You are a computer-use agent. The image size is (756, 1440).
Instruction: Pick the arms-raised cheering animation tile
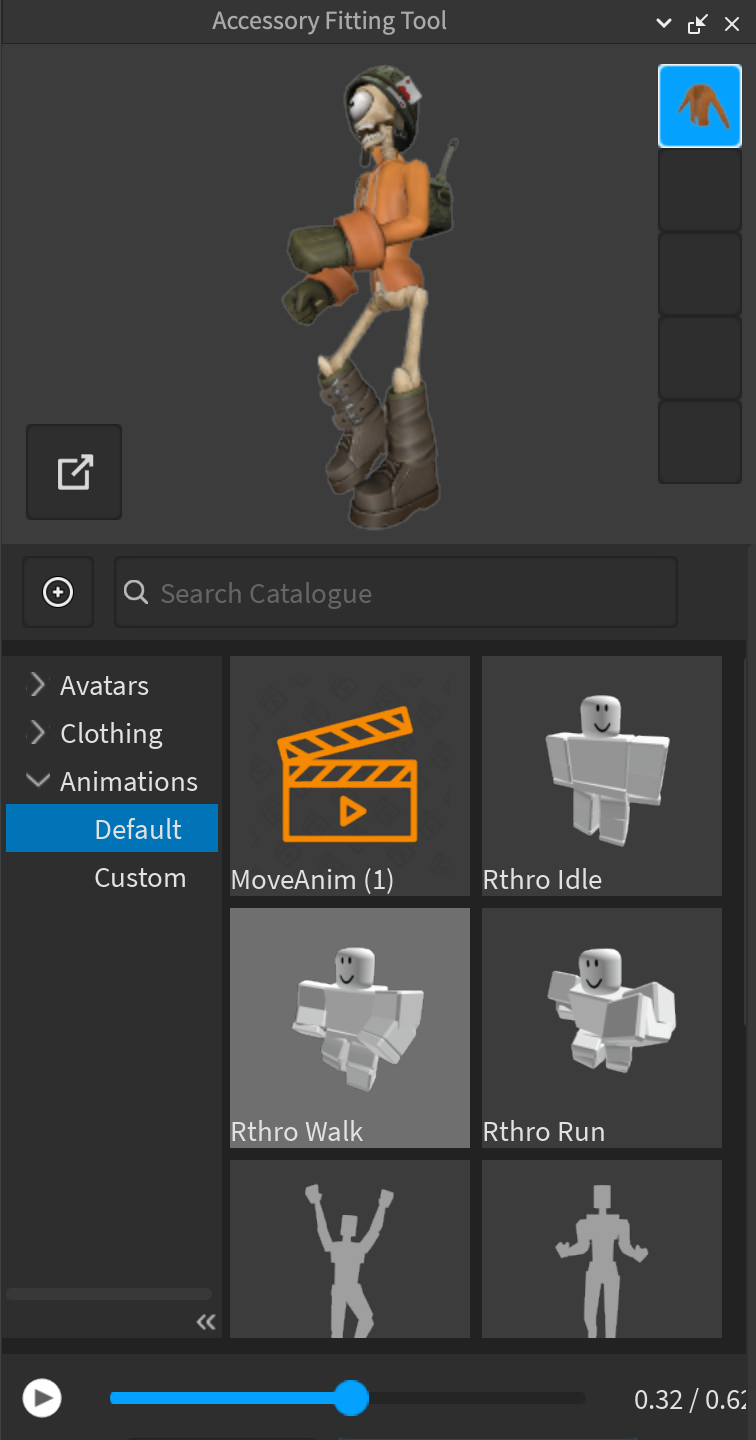[x=350, y=1249]
